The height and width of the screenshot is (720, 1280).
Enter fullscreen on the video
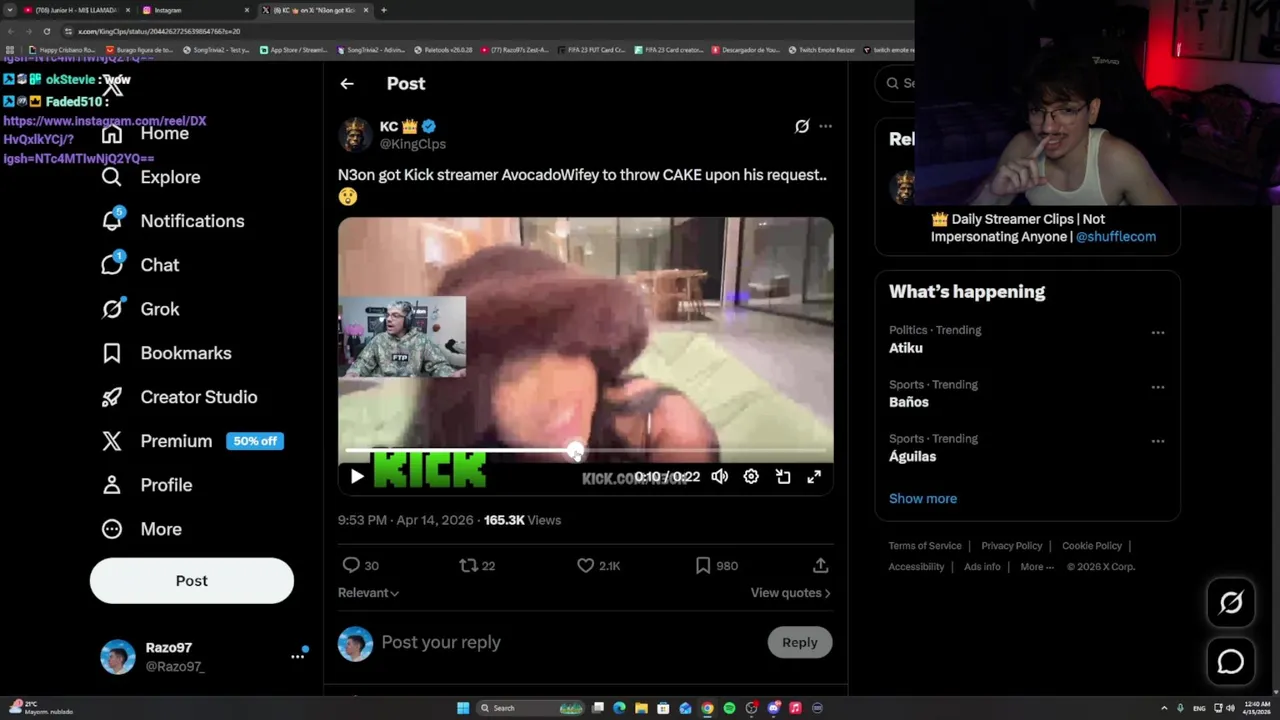click(814, 477)
